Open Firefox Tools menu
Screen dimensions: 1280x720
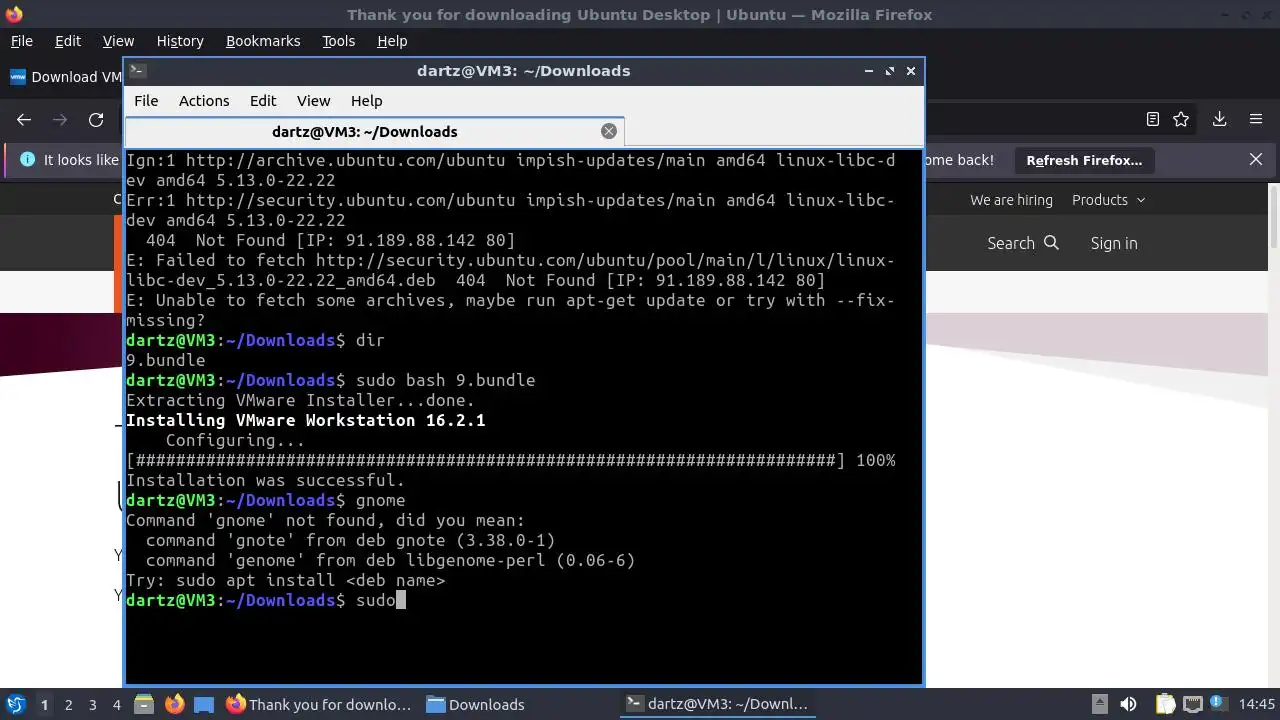click(338, 41)
